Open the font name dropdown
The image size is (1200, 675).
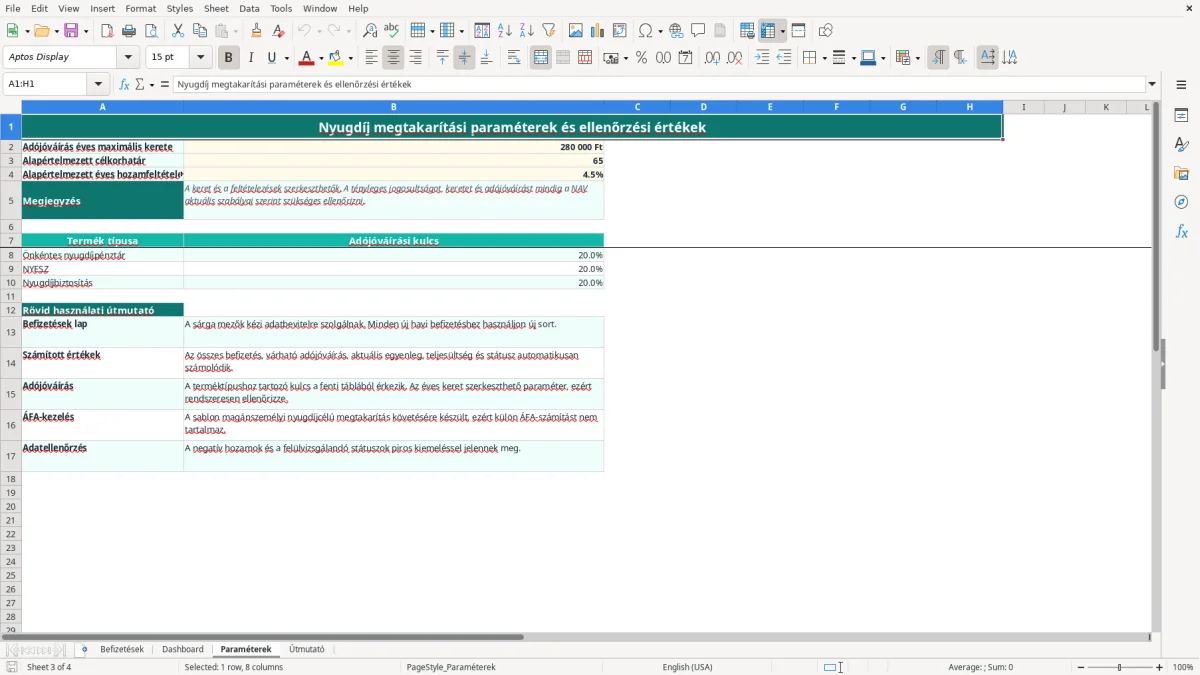128,57
